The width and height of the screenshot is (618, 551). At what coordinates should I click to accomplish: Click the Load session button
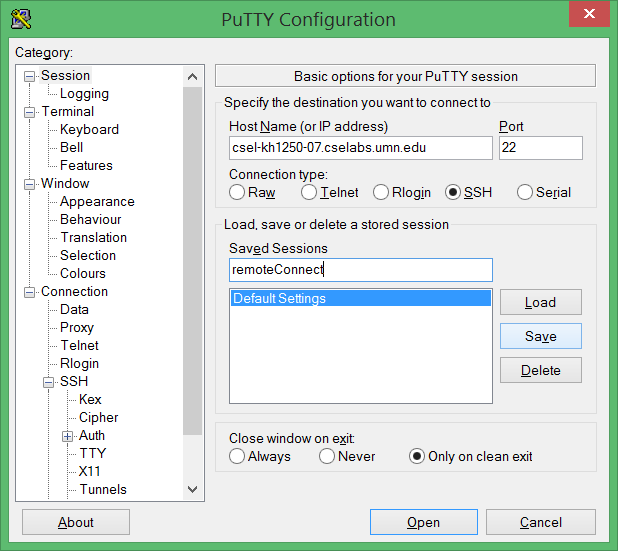point(541,302)
